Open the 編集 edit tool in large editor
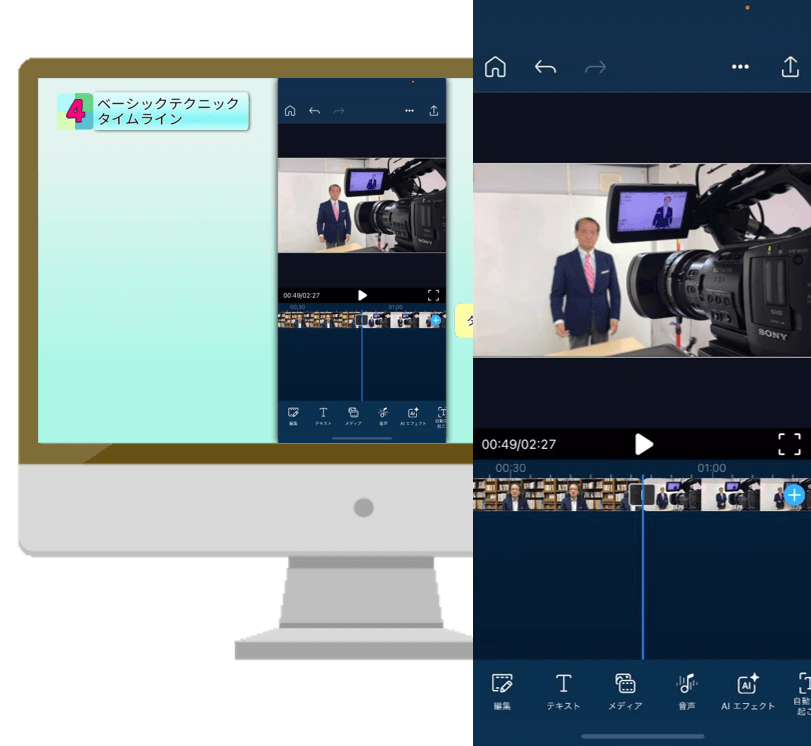Screen dimensions: 811x746 pos(502,692)
